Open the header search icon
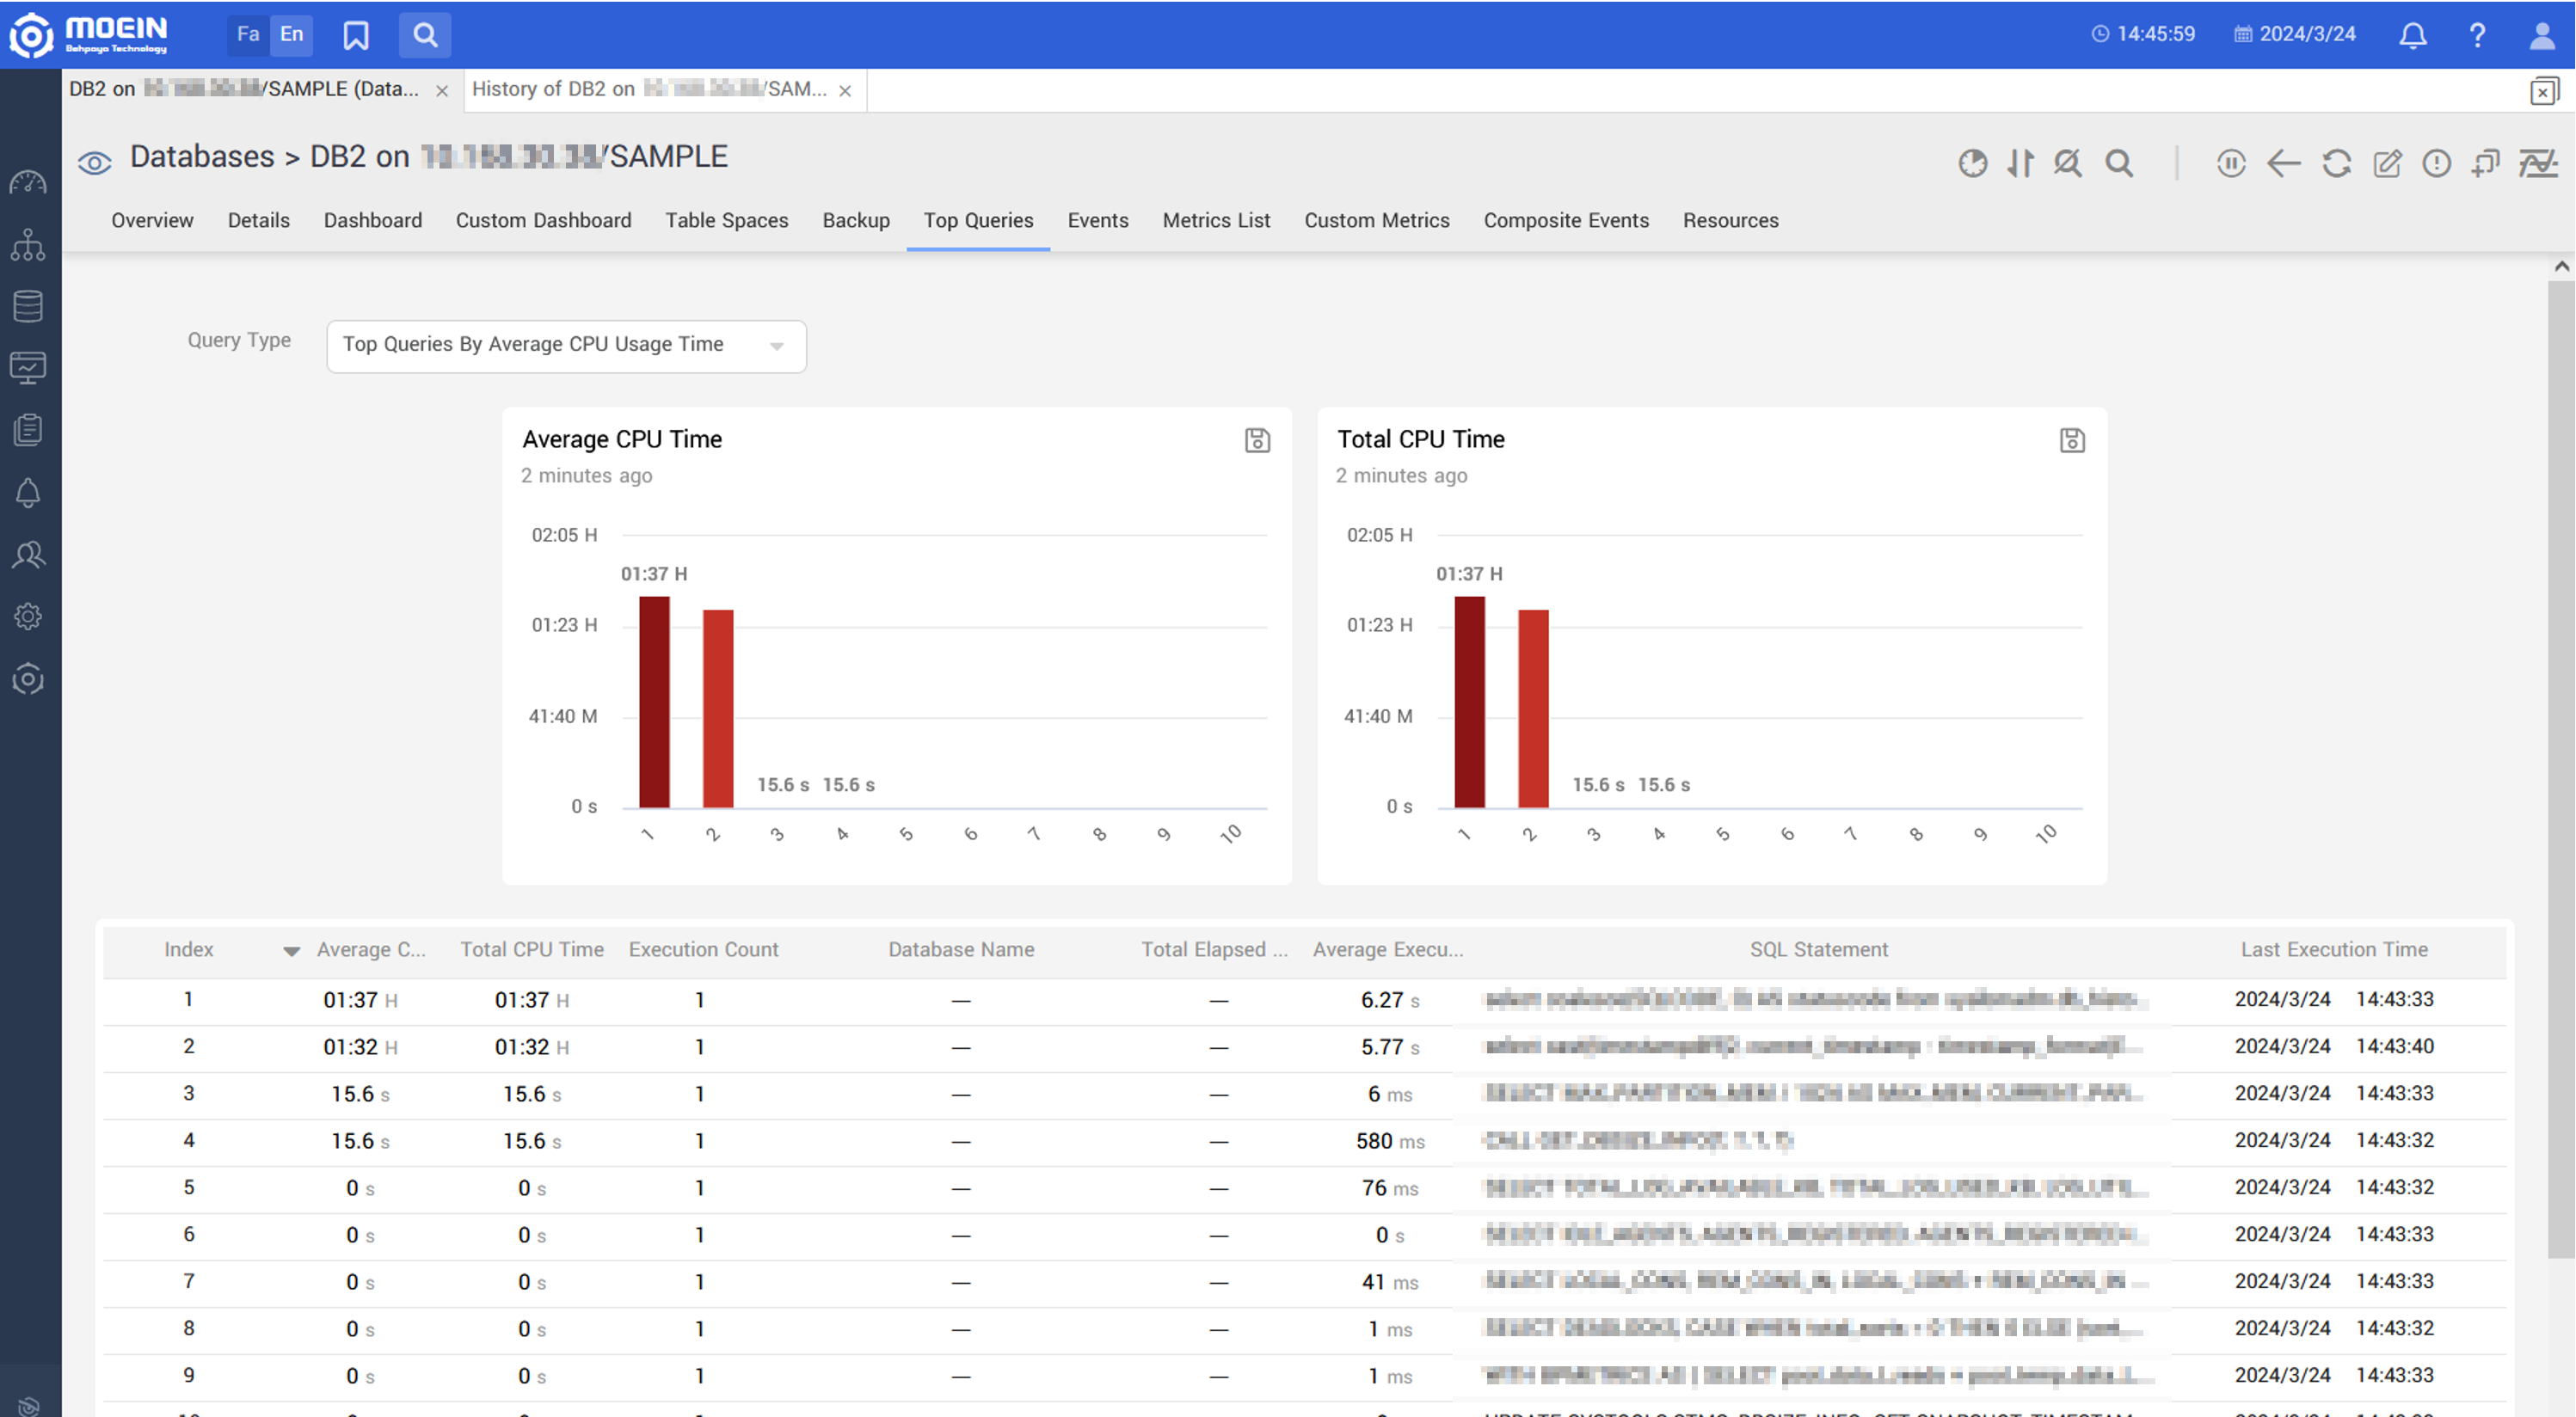 (x=425, y=35)
